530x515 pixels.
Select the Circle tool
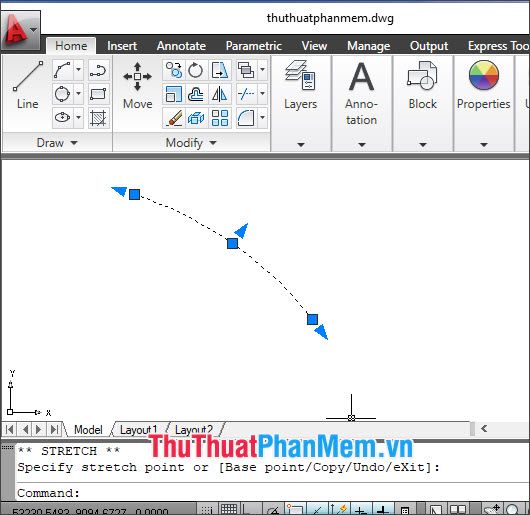pyautogui.click(x=63, y=94)
